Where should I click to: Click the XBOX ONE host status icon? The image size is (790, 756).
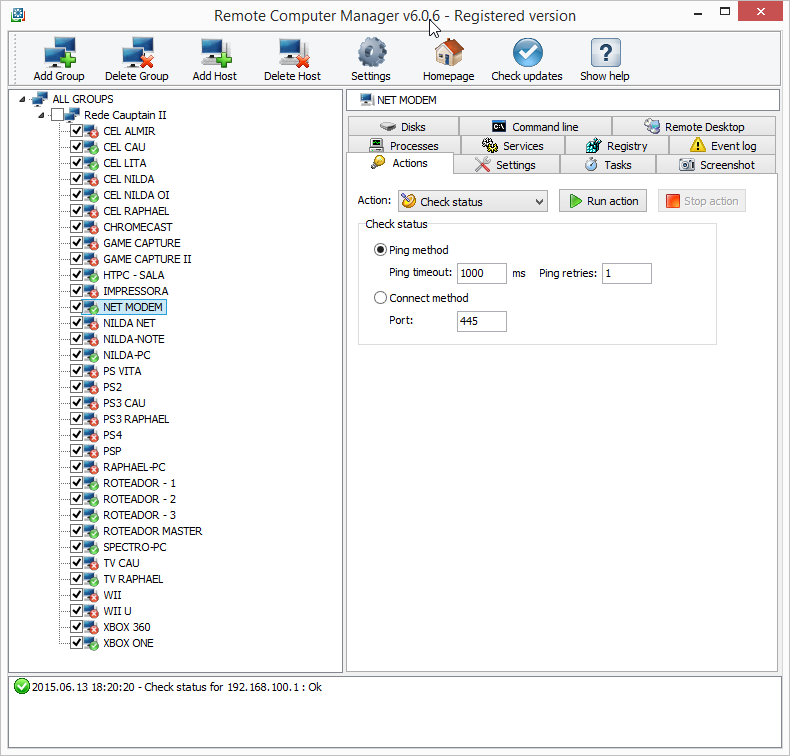[91, 644]
